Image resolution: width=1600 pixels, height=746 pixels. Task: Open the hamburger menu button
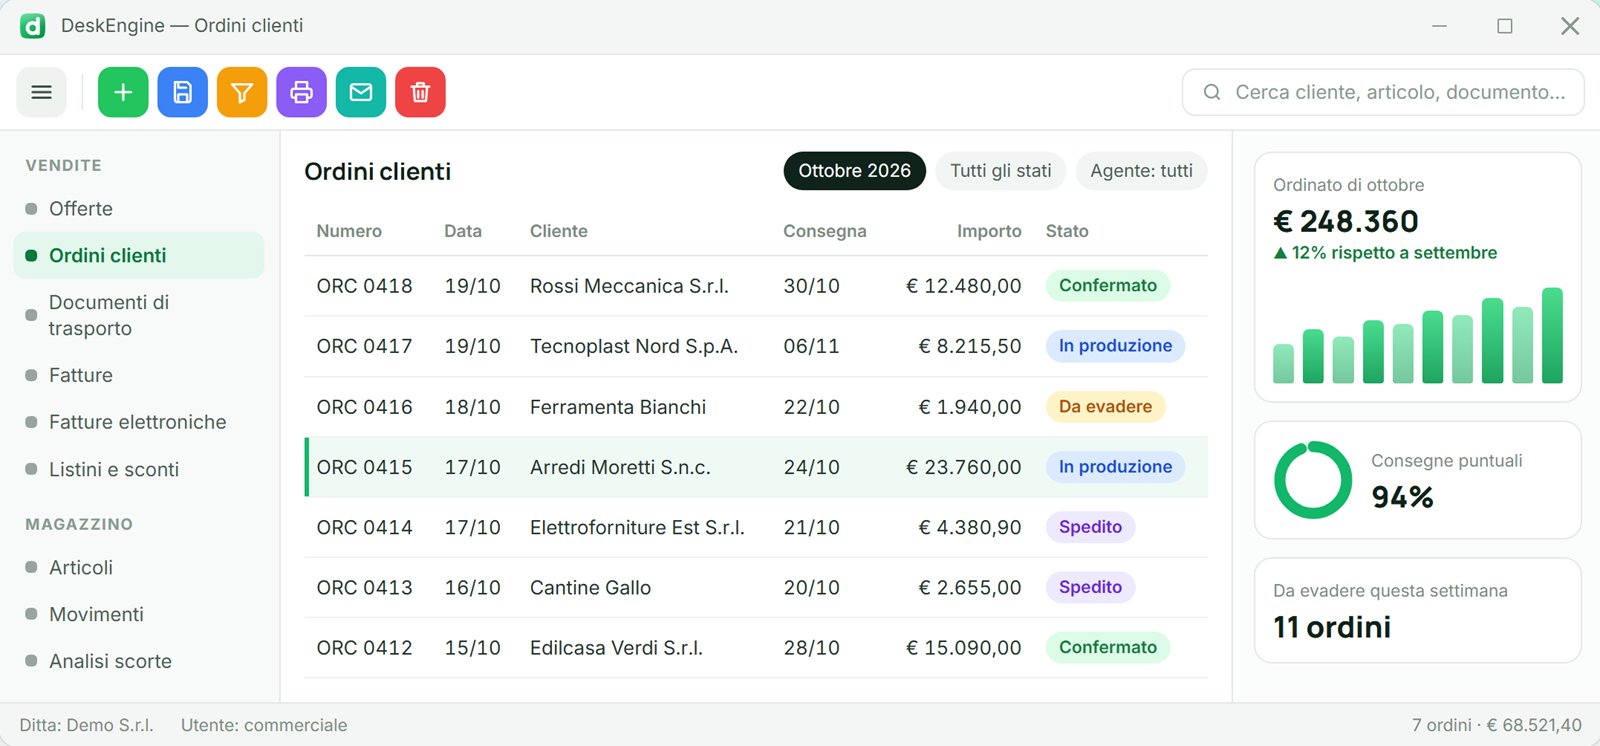point(41,92)
